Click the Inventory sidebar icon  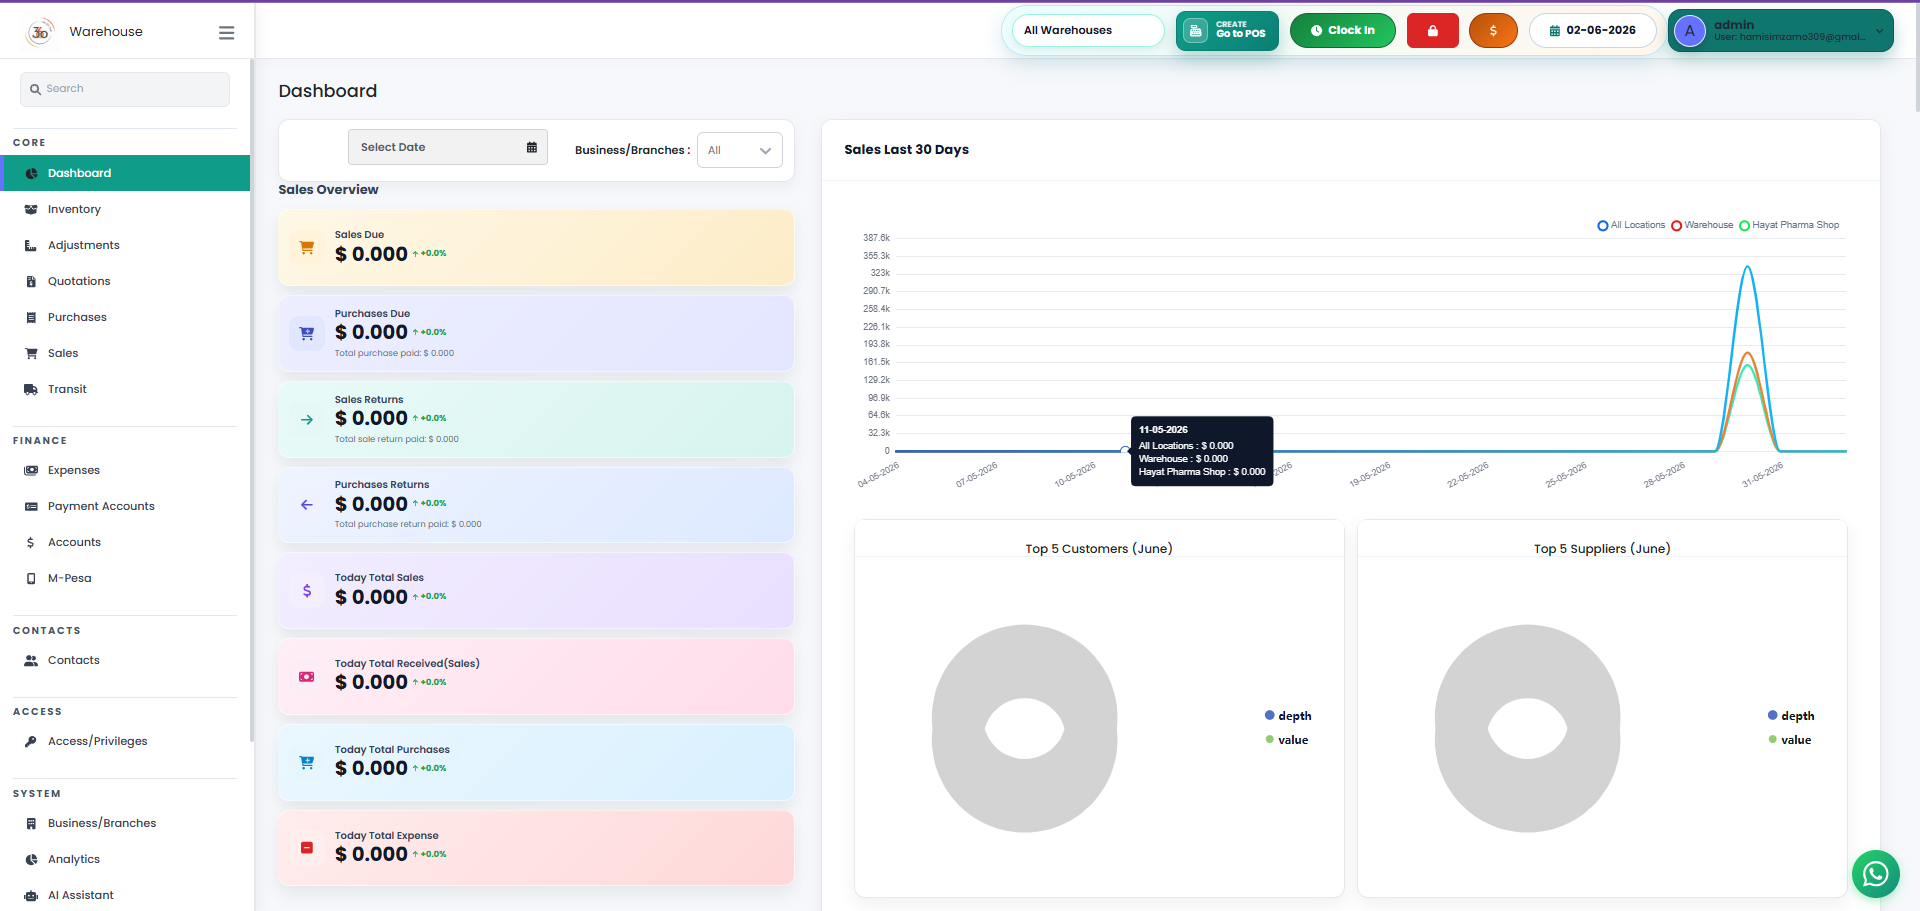click(x=31, y=210)
